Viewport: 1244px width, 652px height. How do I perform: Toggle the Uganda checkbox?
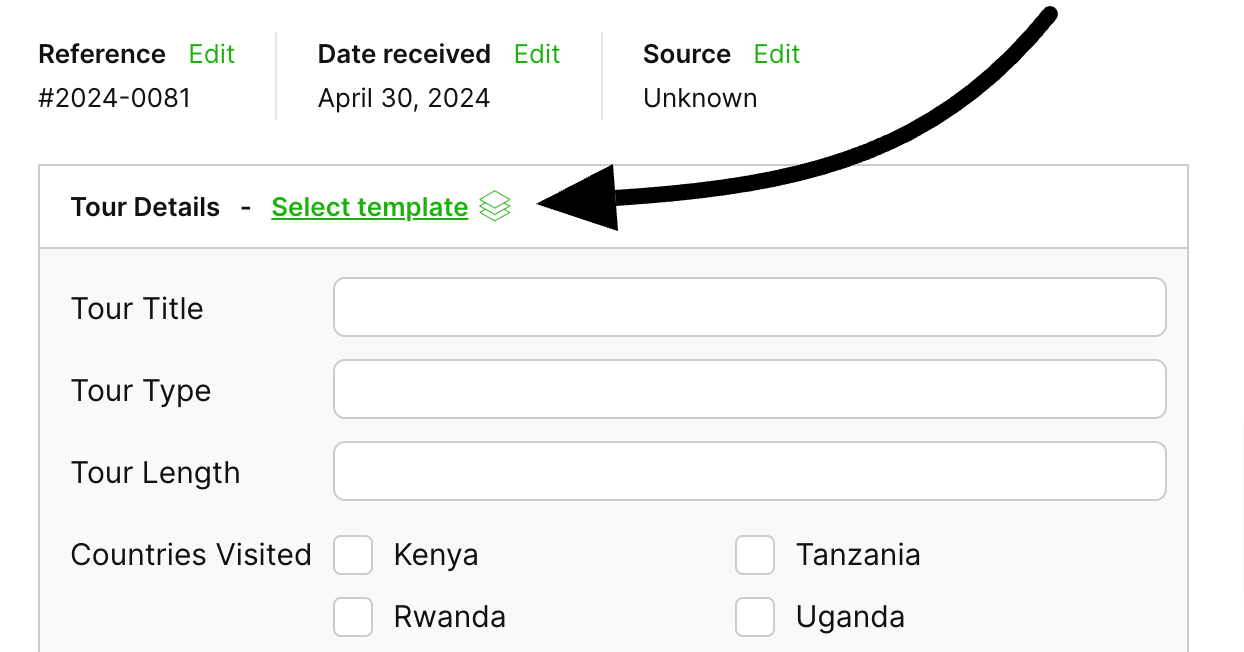(755, 617)
